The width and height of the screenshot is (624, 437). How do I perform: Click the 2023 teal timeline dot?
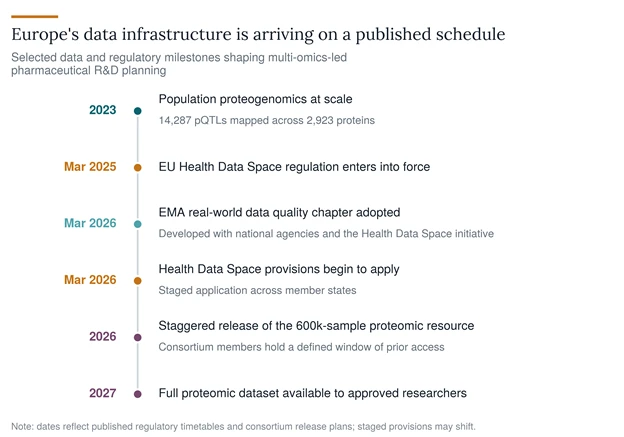tap(138, 111)
